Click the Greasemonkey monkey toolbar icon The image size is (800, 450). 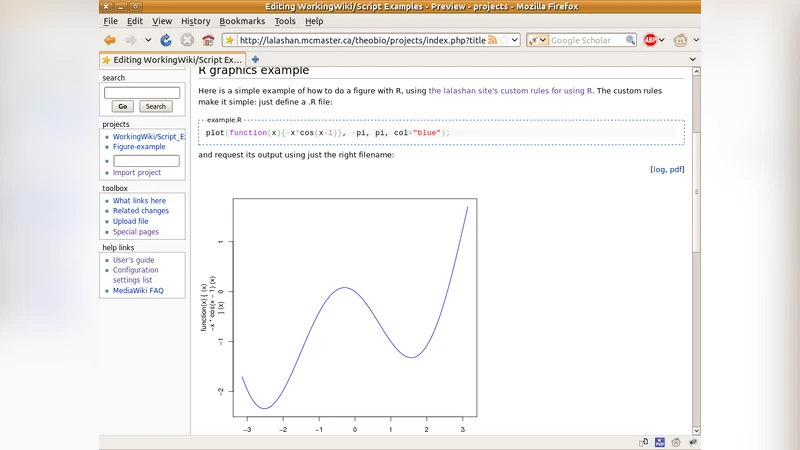(x=680, y=40)
